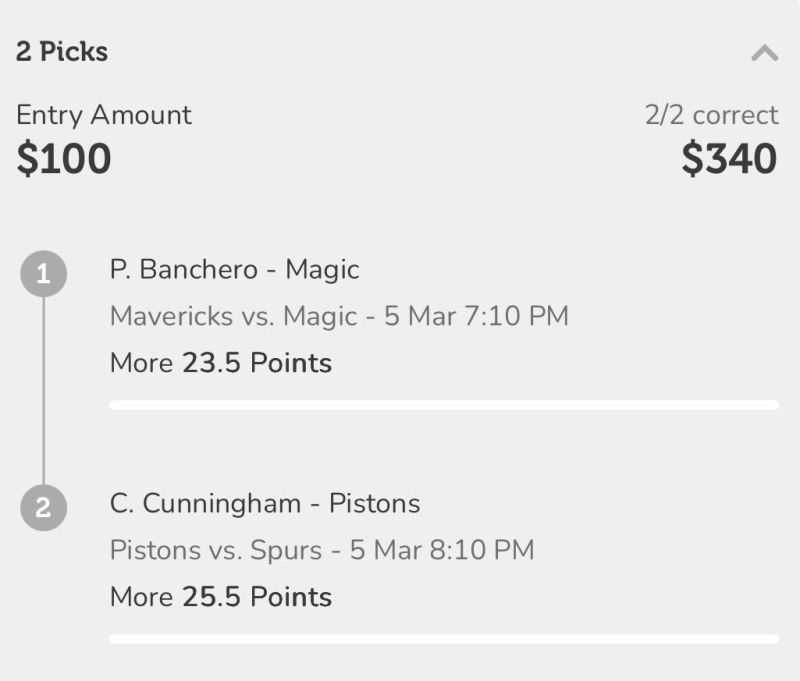
Task: Select the Entry Amount label
Action: tap(104, 115)
